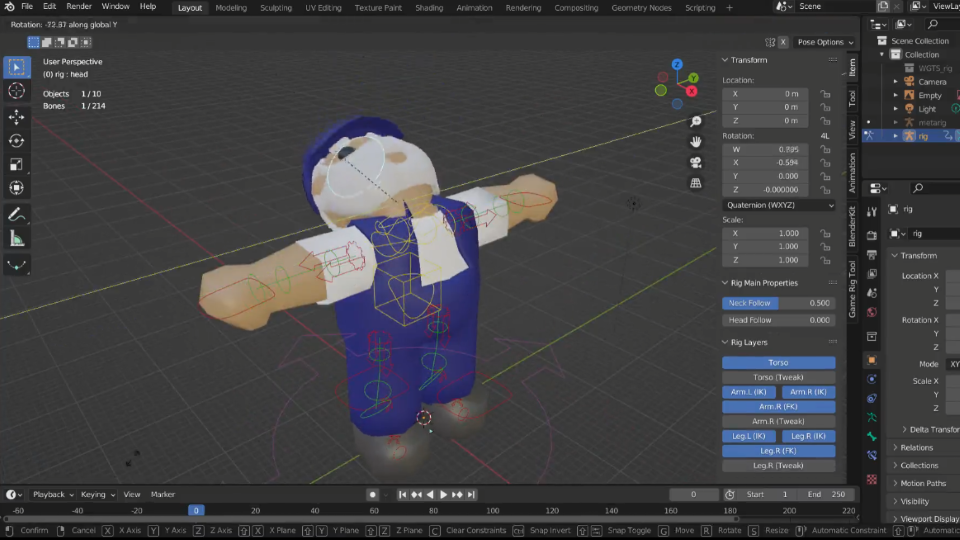Open the Bone properties tab icon

(872, 437)
